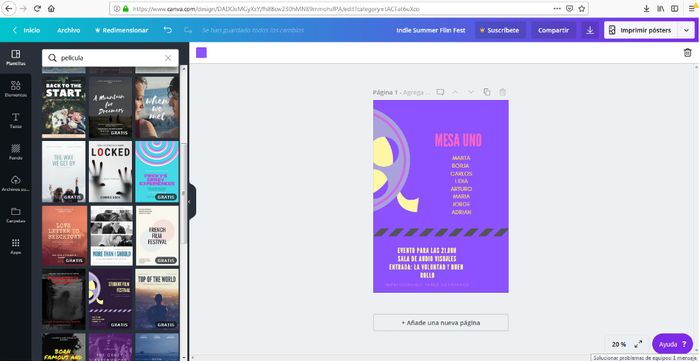Image resolution: width=700 pixels, height=361 pixels.
Task: Open browser downloads panel
Action: tap(646, 8)
